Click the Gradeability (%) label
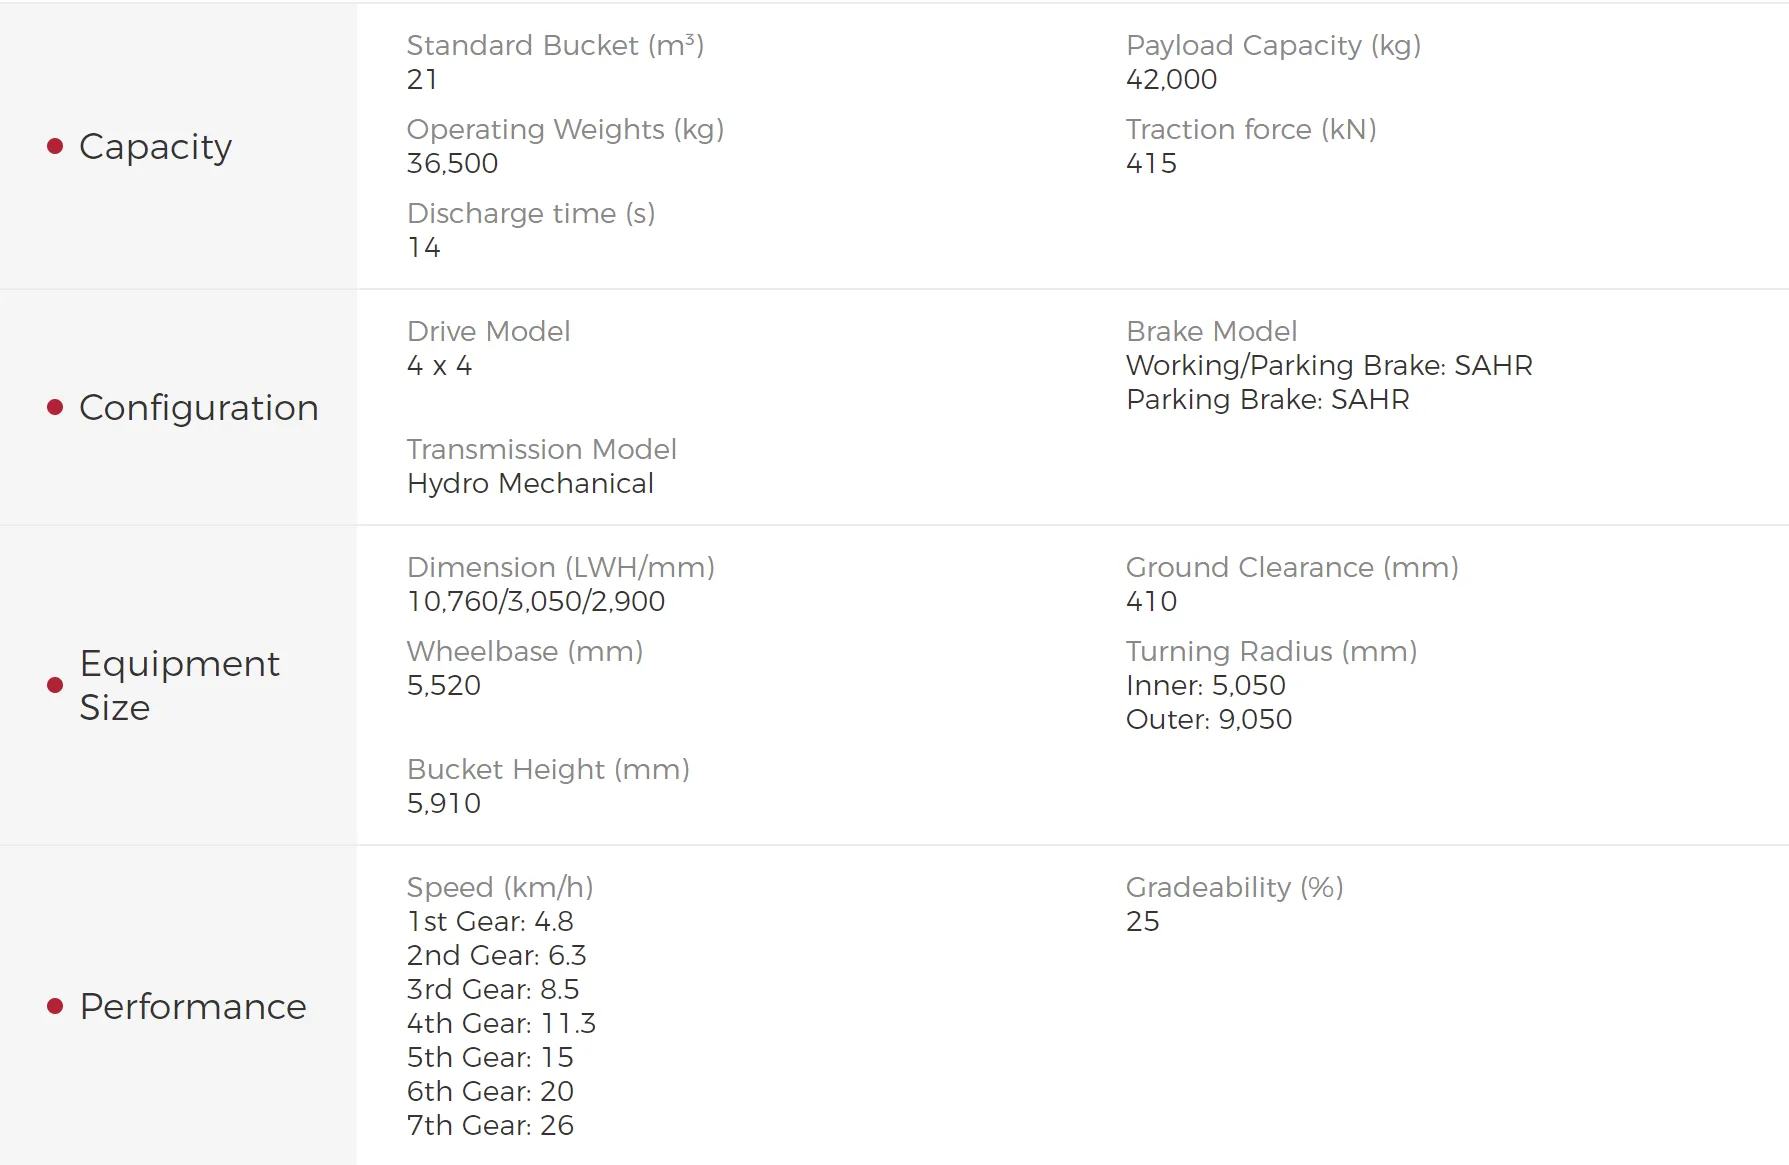 pos(1234,888)
